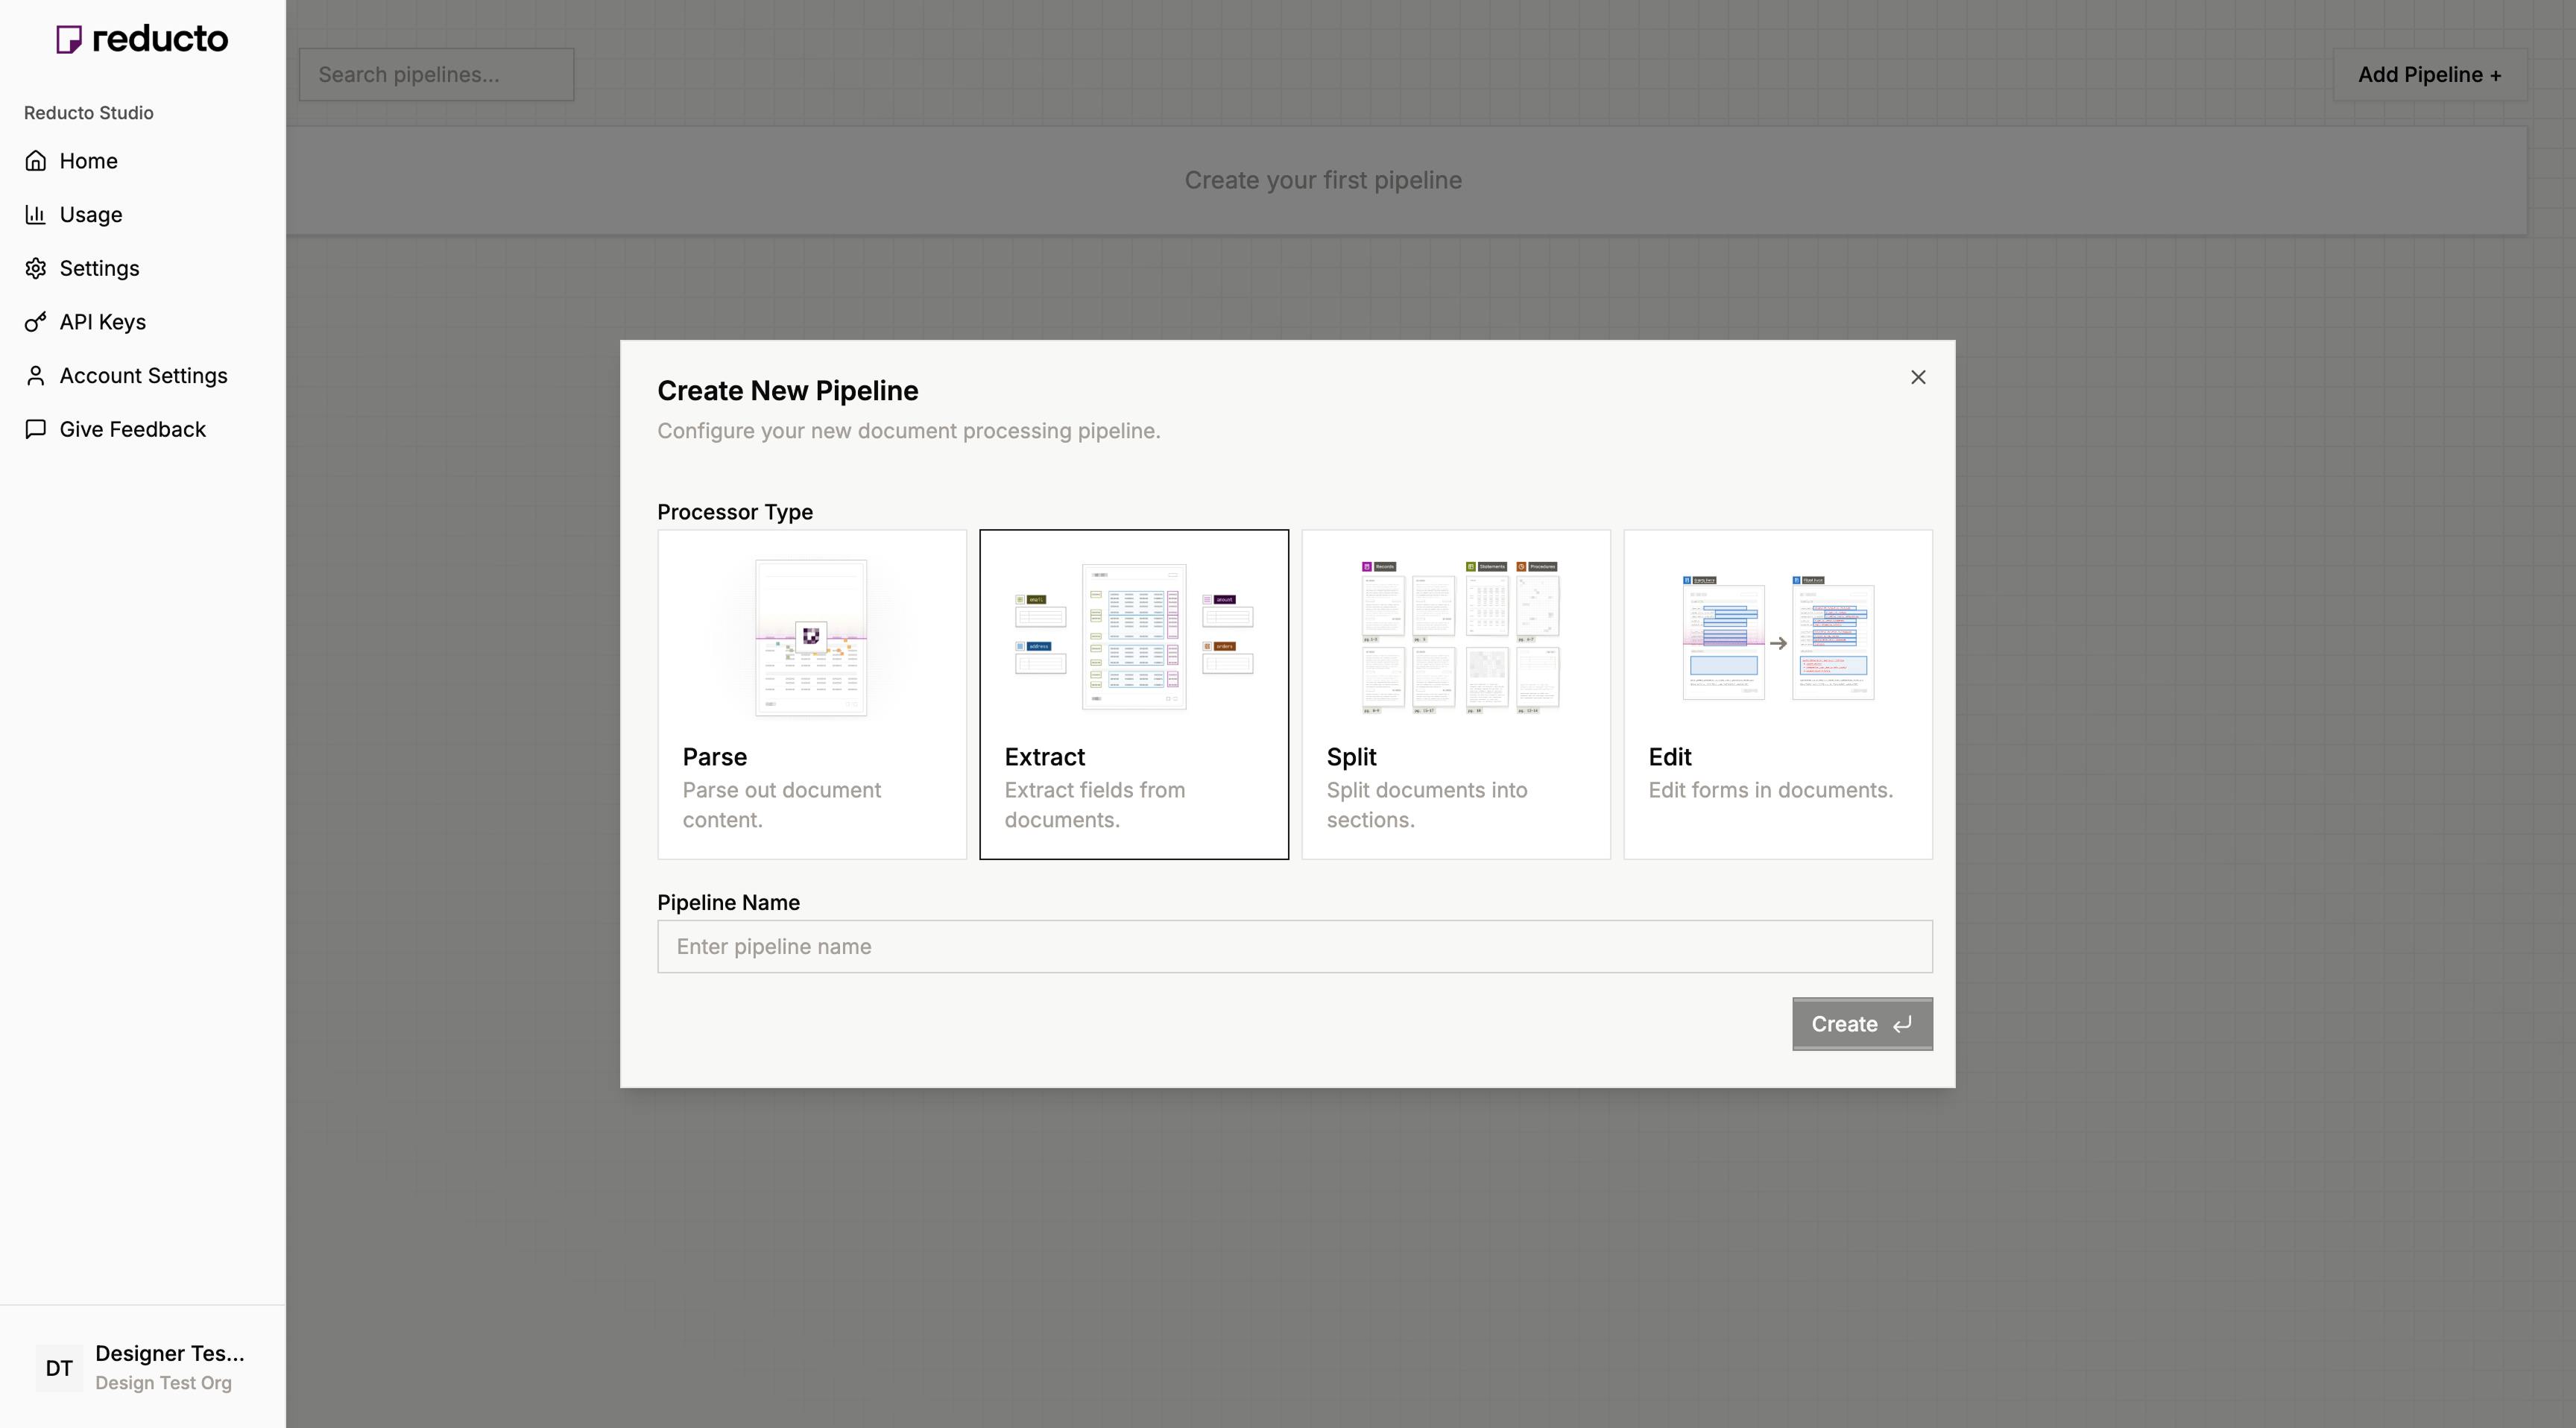Screen dimensions: 2576x1428
Task: Open Home in the sidebar
Action: [142, 161]
